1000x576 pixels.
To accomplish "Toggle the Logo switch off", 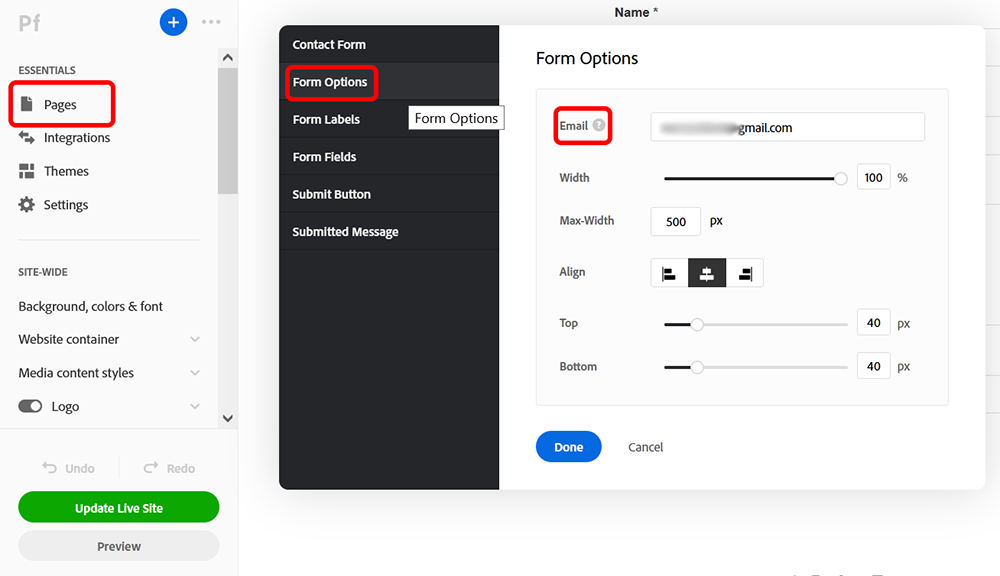I will (x=31, y=406).
